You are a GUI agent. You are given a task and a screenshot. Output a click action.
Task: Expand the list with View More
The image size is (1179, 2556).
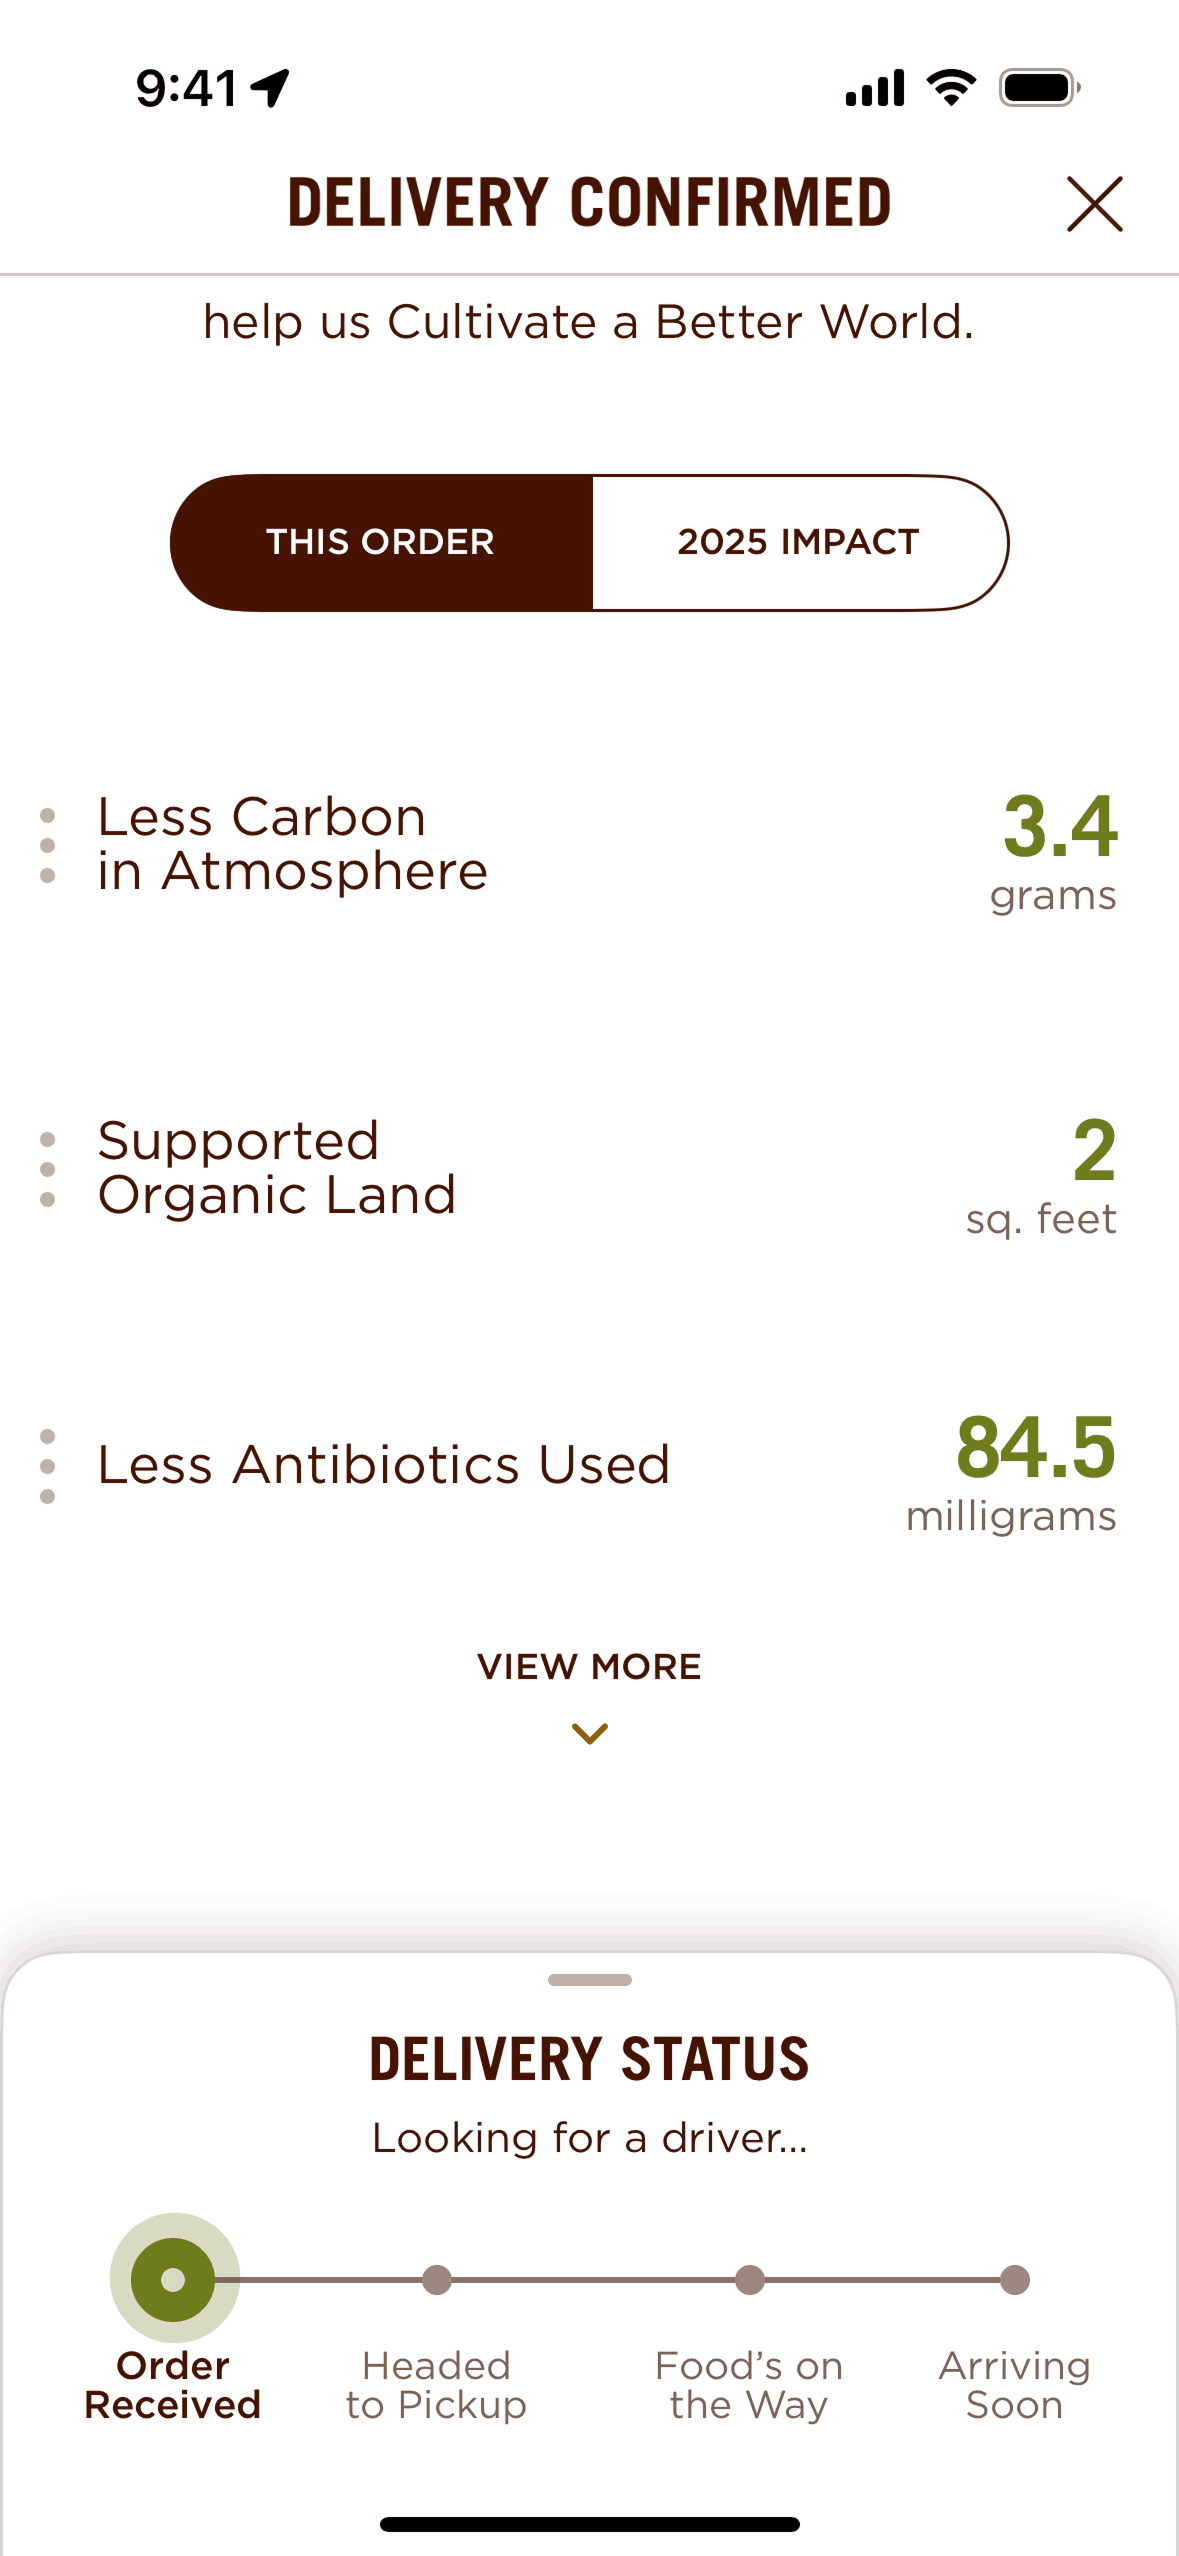click(x=589, y=1667)
